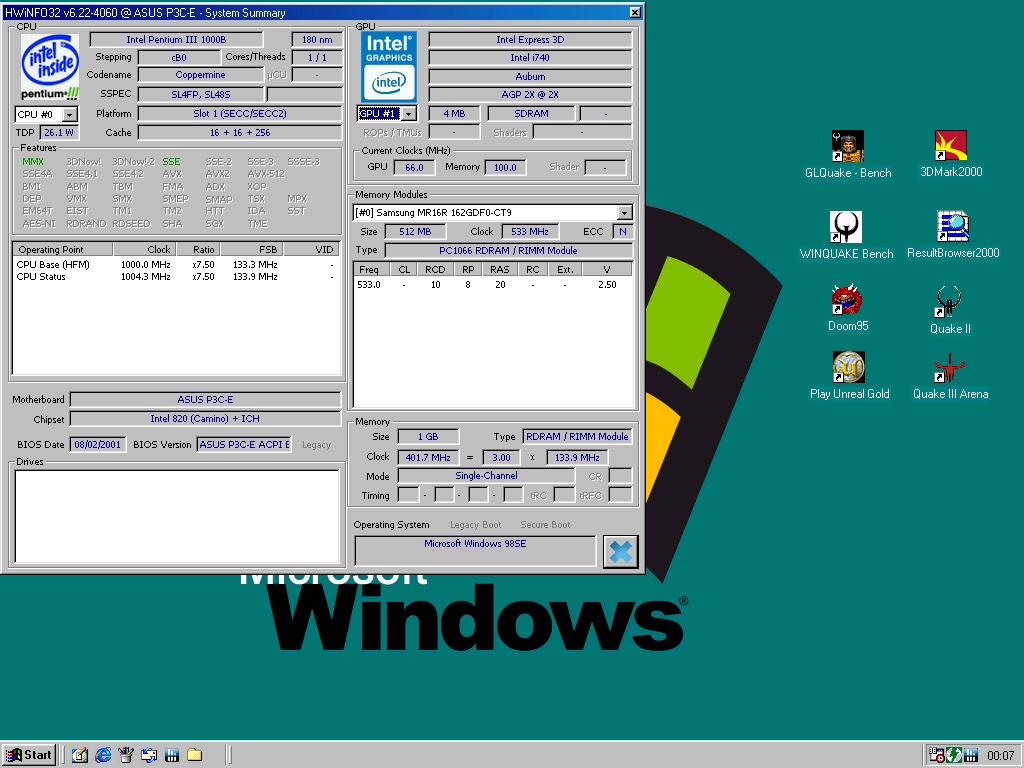This screenshot has height=768, width=1024.
Task: Click the blue X close button at bottom
Action: [620, 552]
